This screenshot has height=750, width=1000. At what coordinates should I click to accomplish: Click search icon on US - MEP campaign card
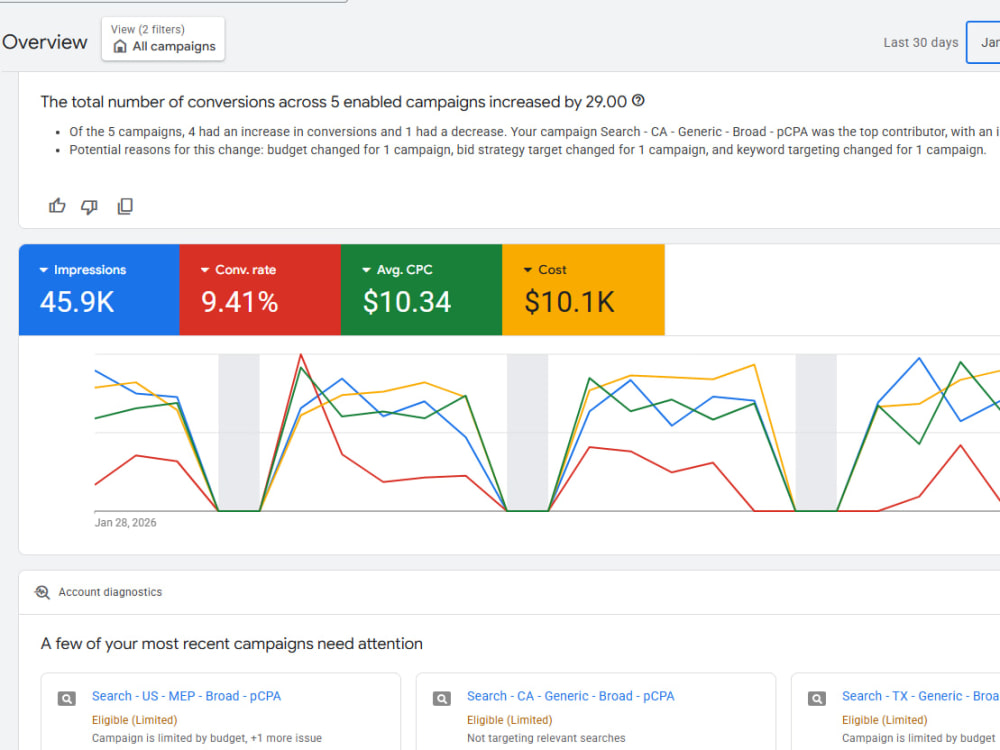point(66,698)
